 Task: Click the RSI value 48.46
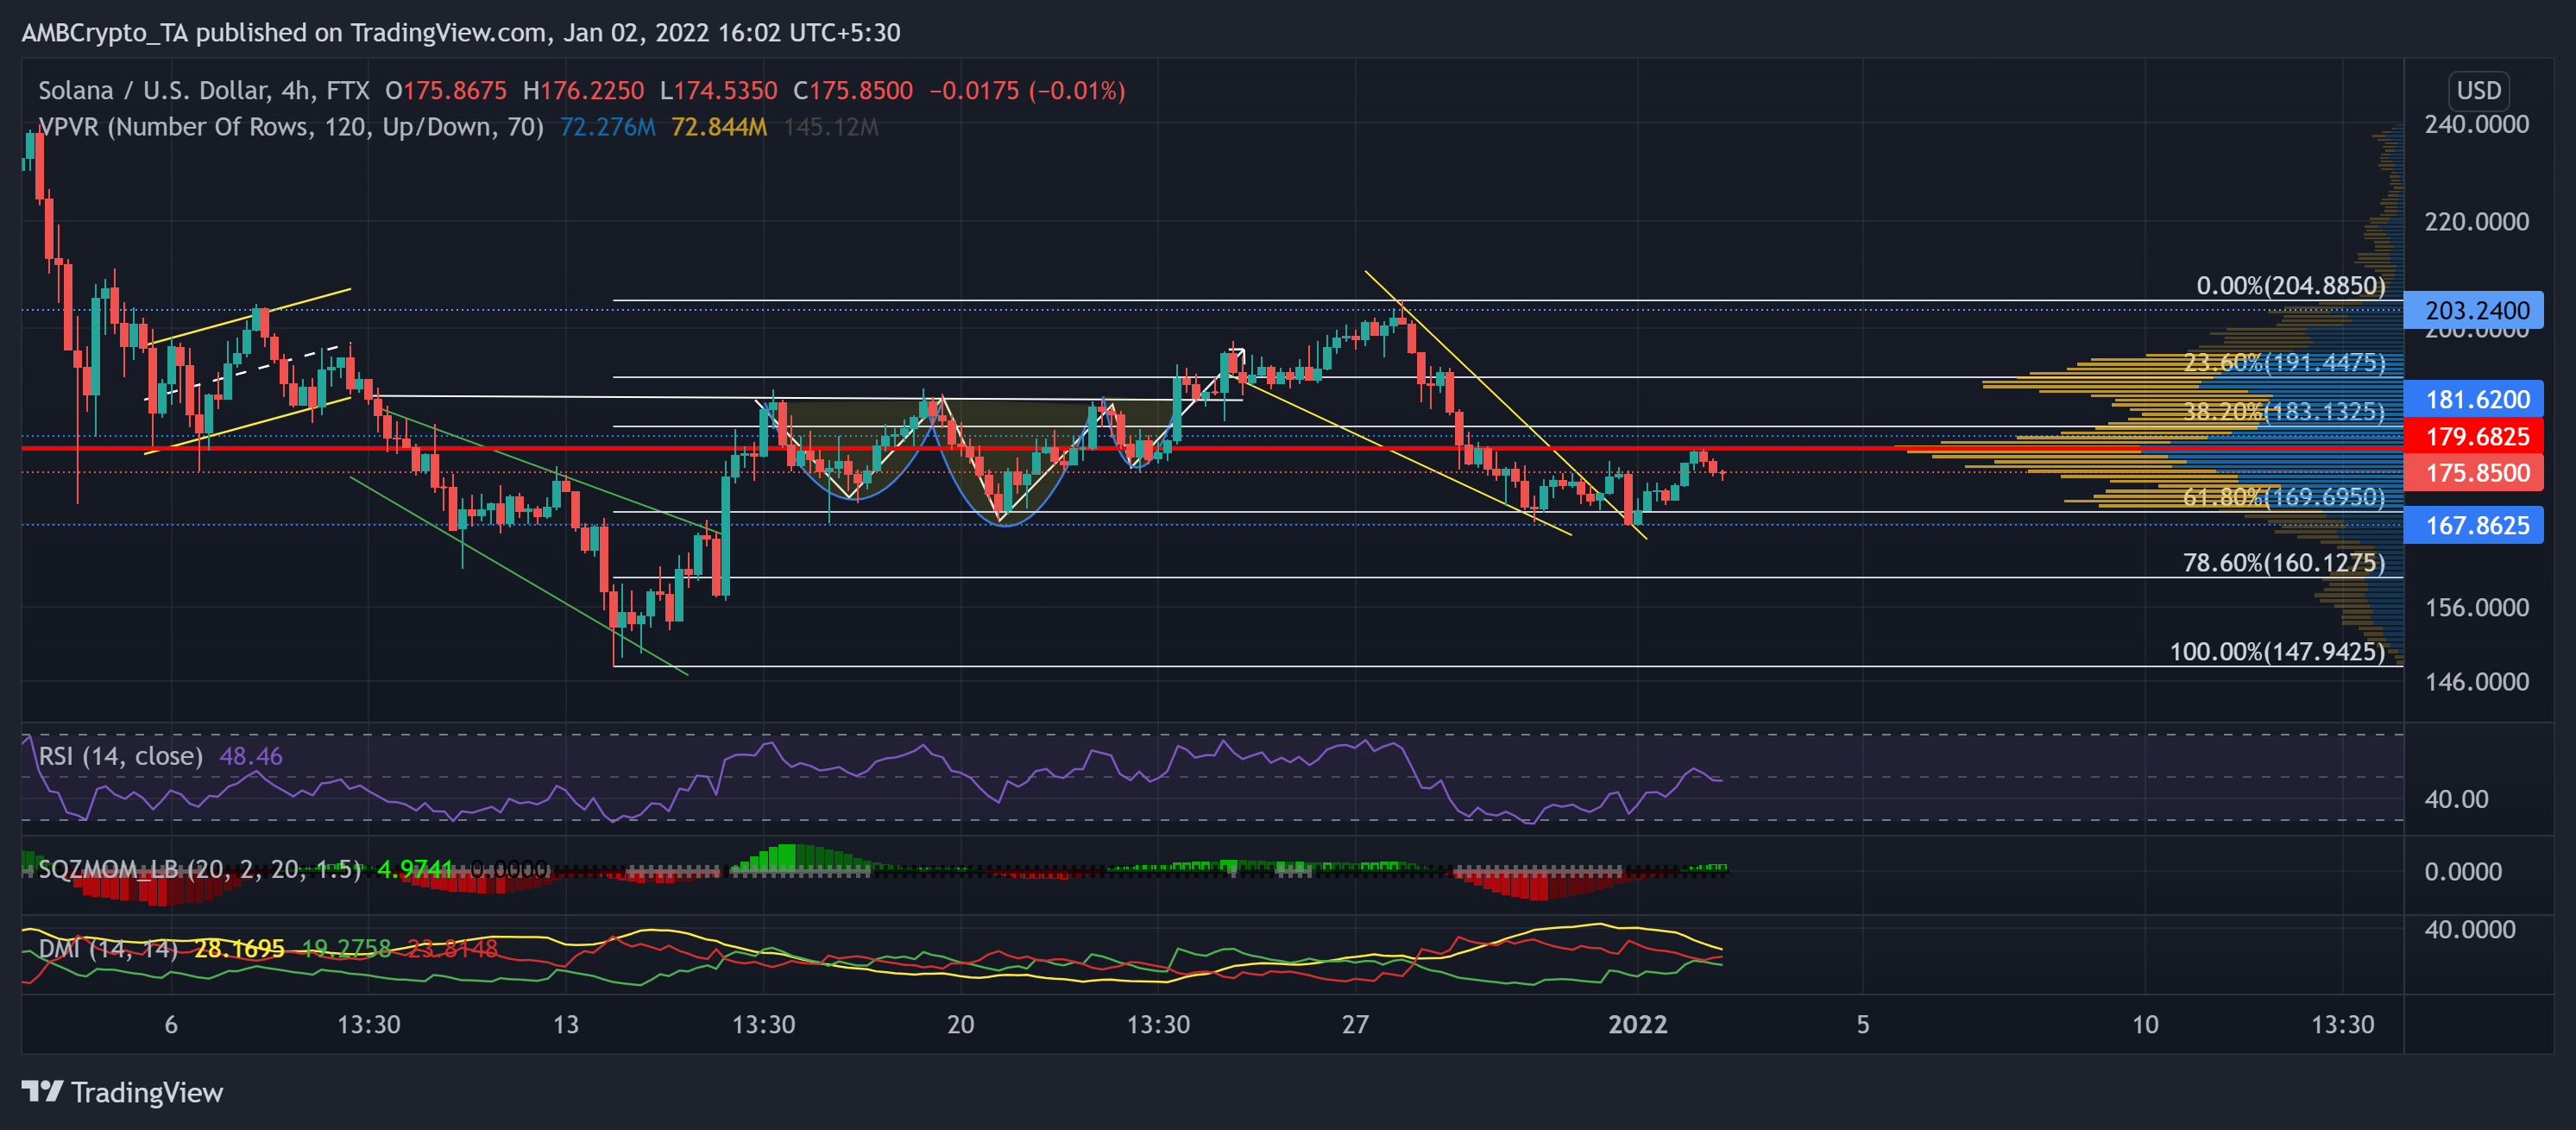(x=250, y=756)
